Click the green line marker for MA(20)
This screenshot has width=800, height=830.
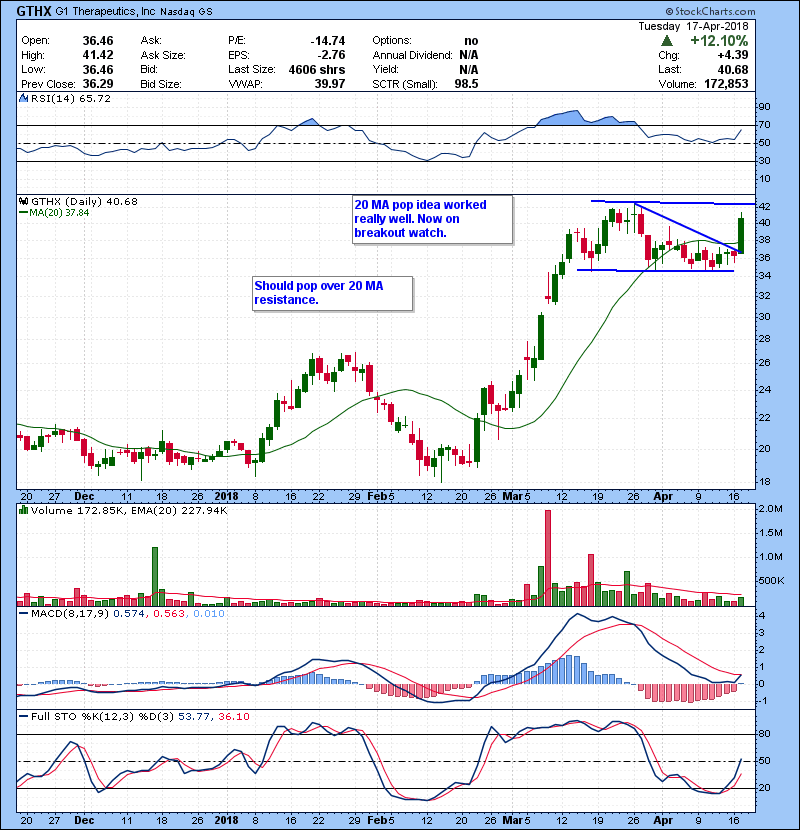tap(23, 213)
